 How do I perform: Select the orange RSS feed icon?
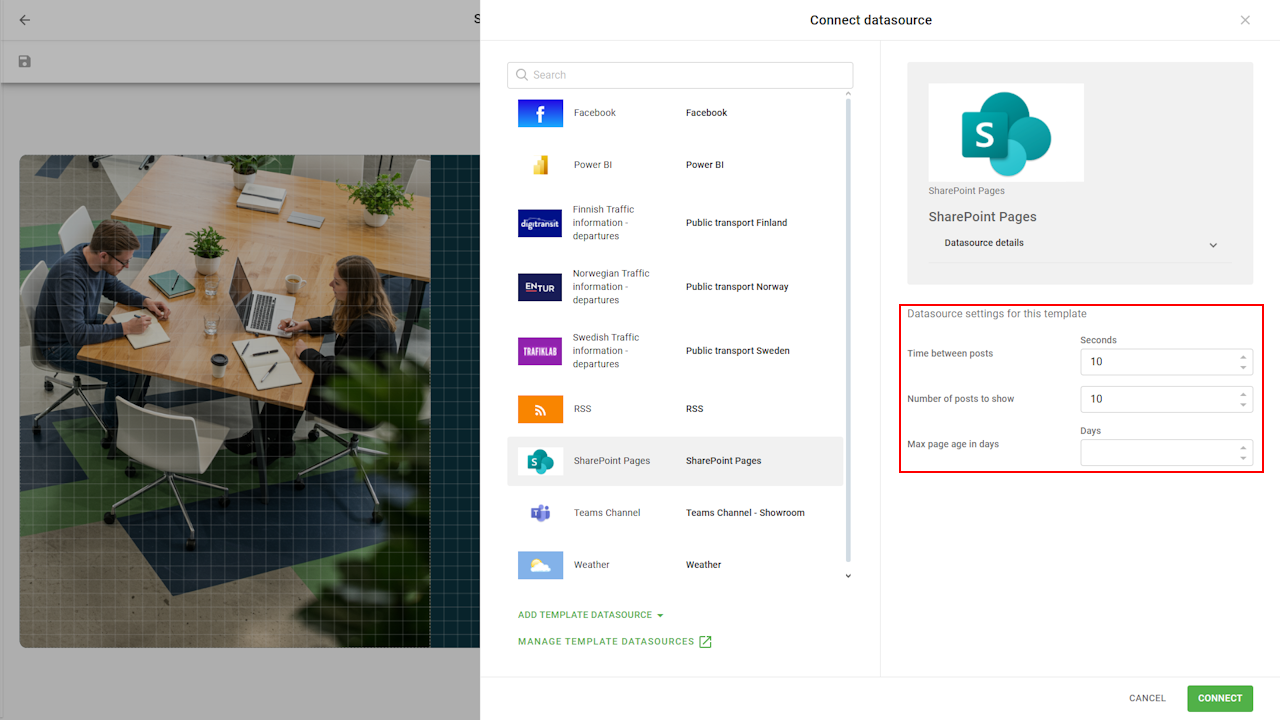(x=540, y=409)
